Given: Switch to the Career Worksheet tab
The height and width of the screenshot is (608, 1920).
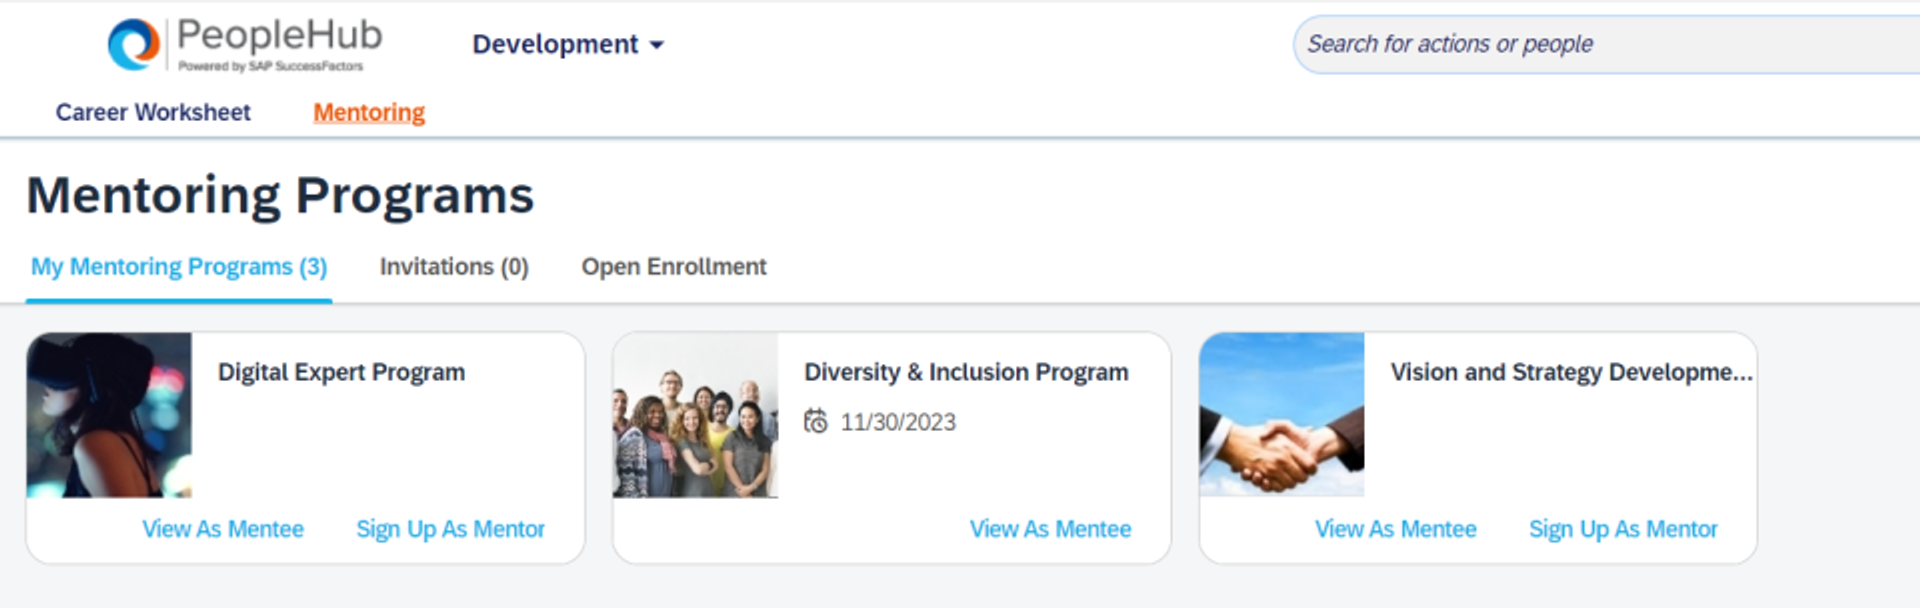Looking at the screenshot, I should pyautogui.click(x=153, y=112).
